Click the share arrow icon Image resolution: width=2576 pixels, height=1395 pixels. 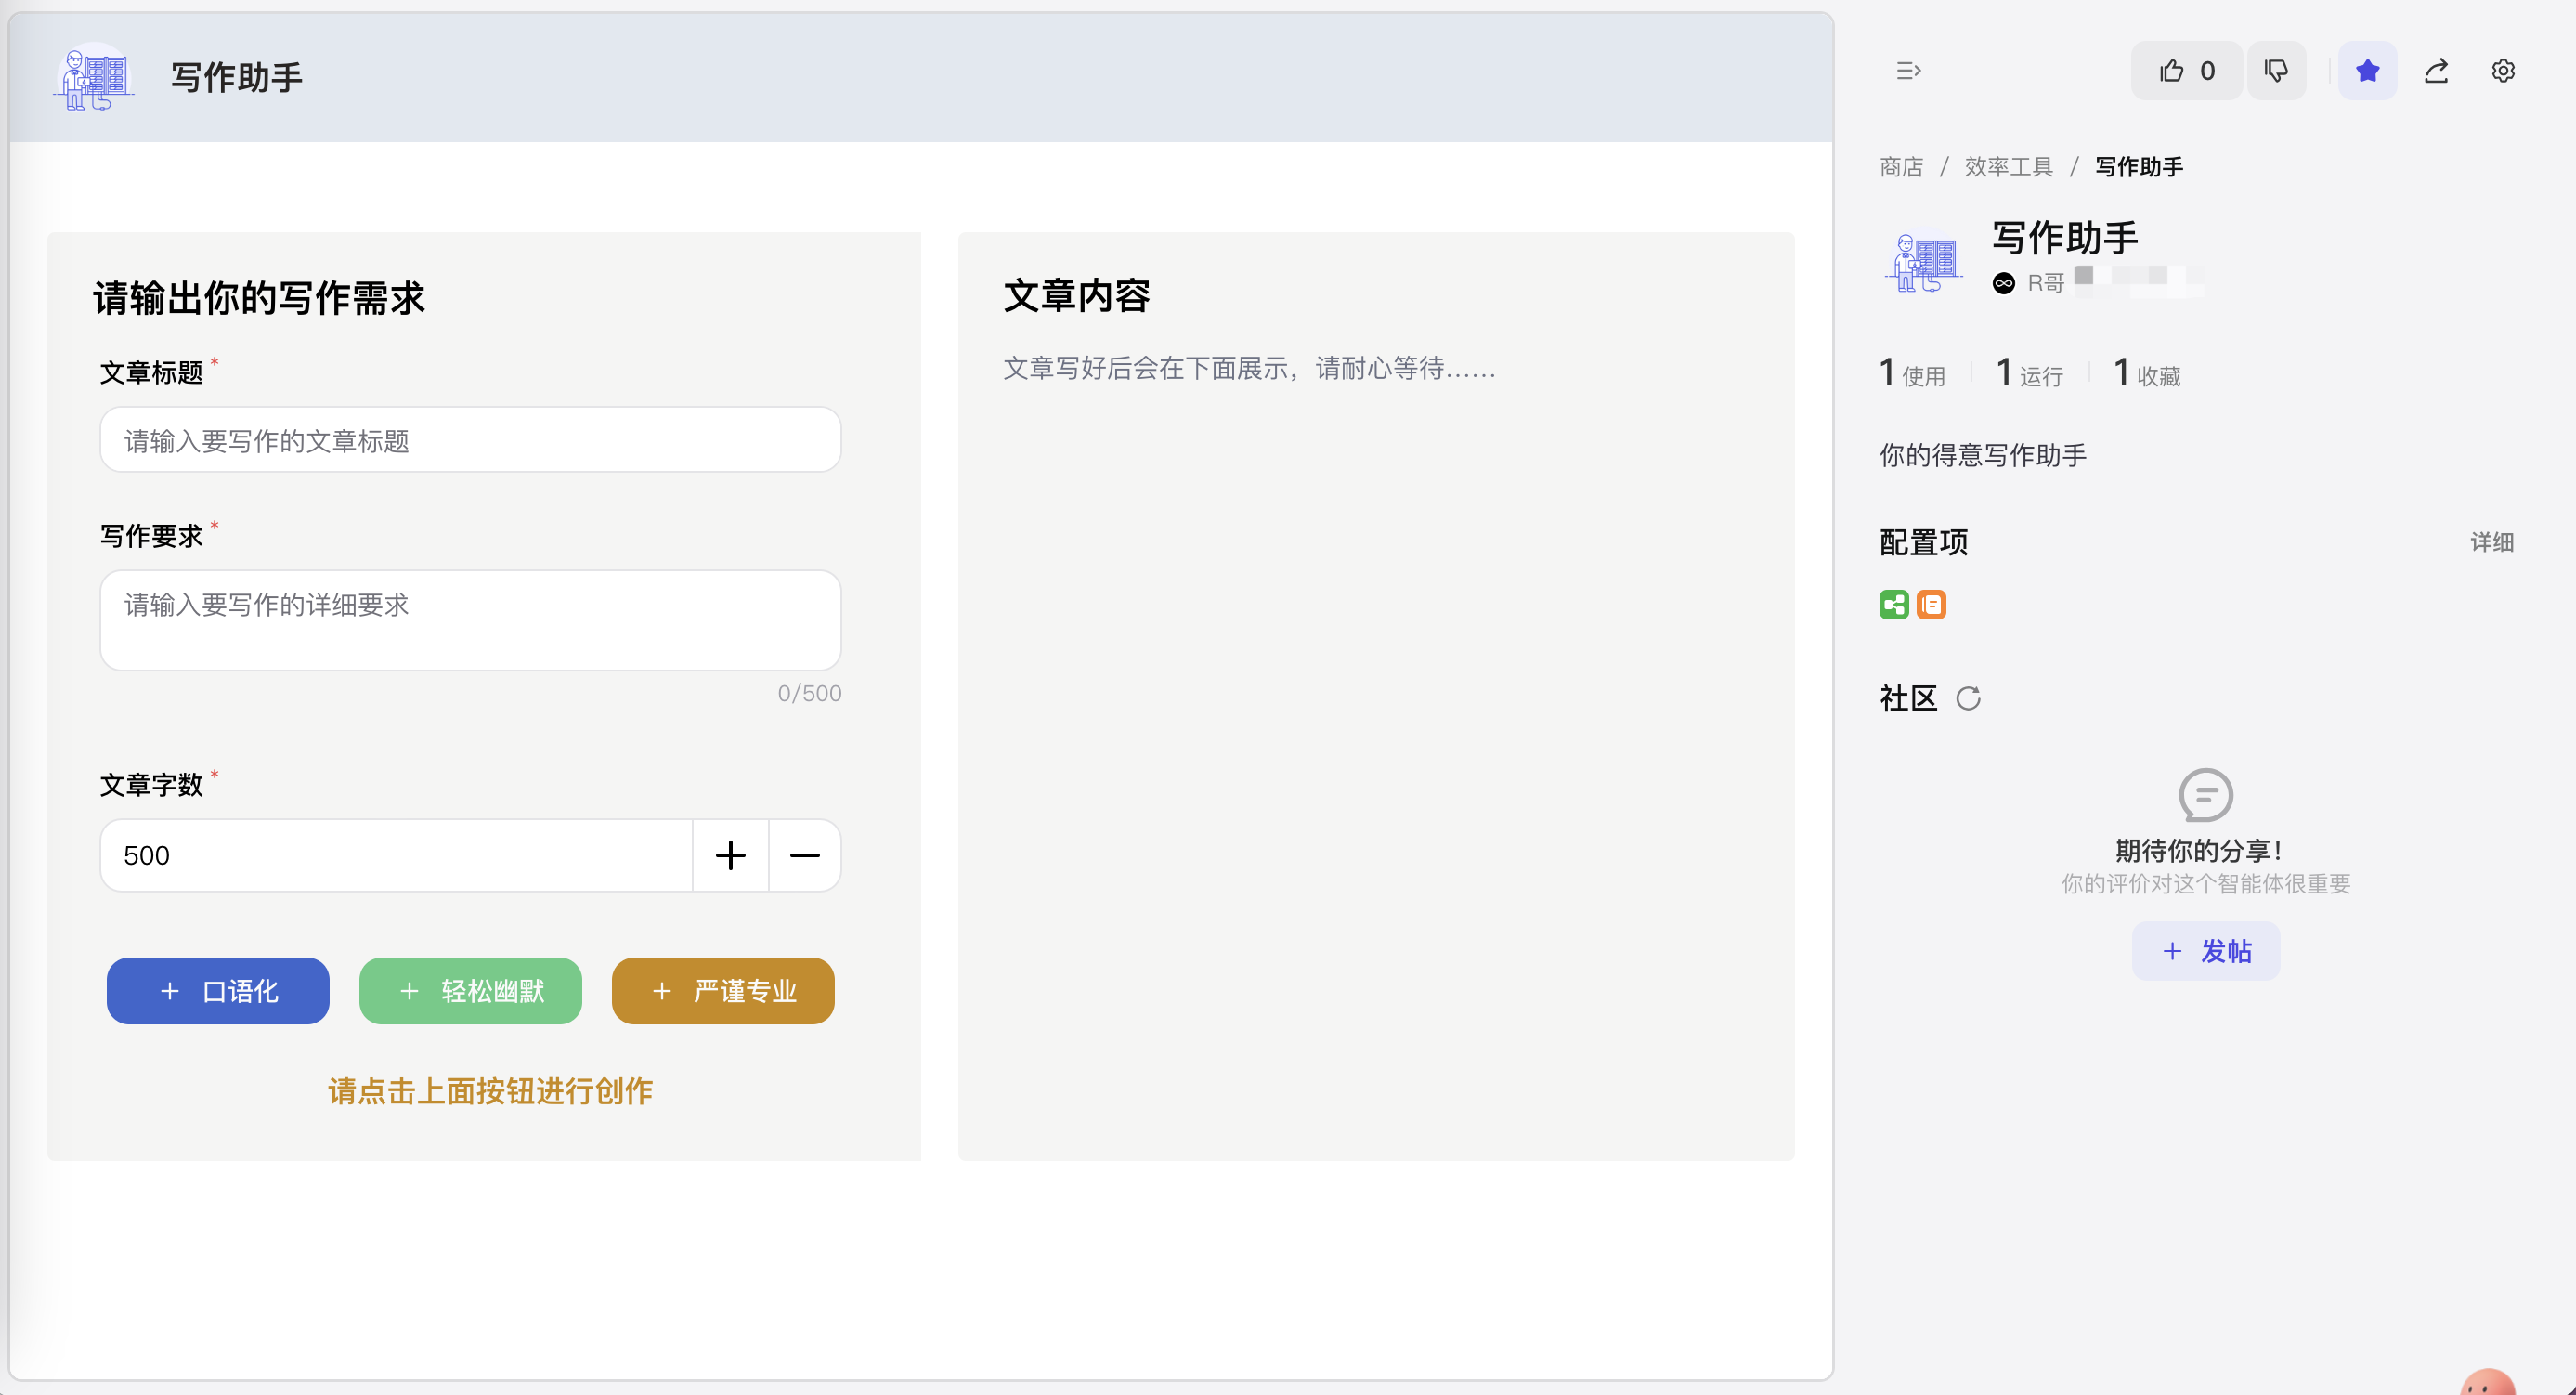tap(2436, 71)
